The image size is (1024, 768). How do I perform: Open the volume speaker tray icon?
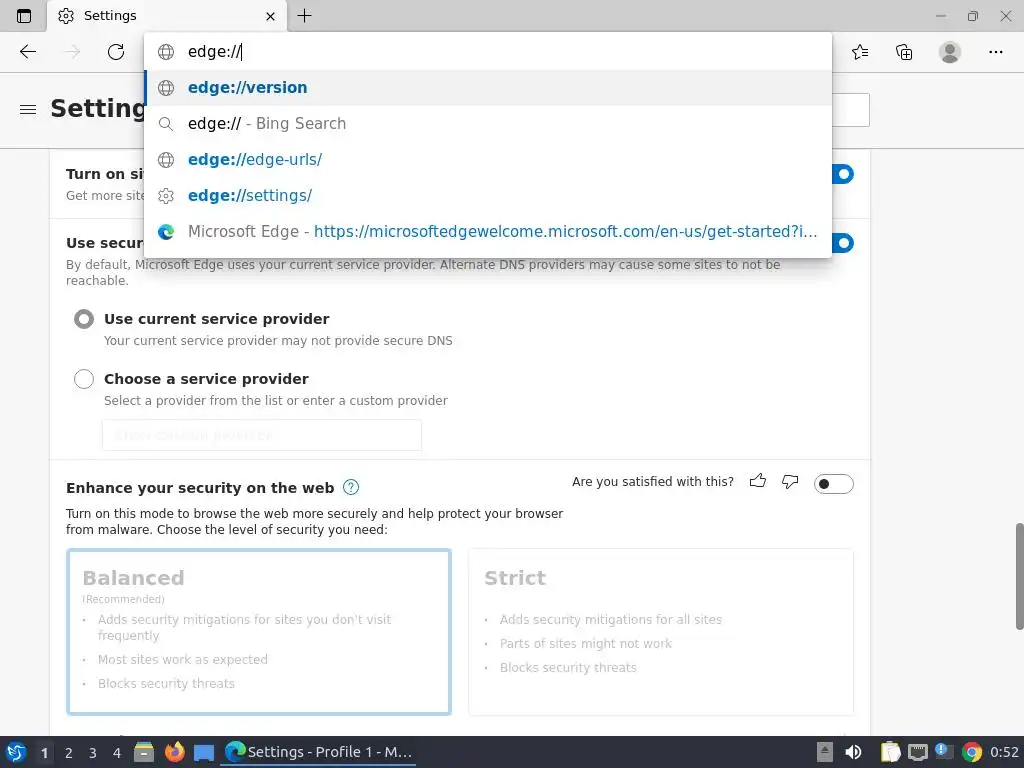pyautogui.click(x=853, y=752)
